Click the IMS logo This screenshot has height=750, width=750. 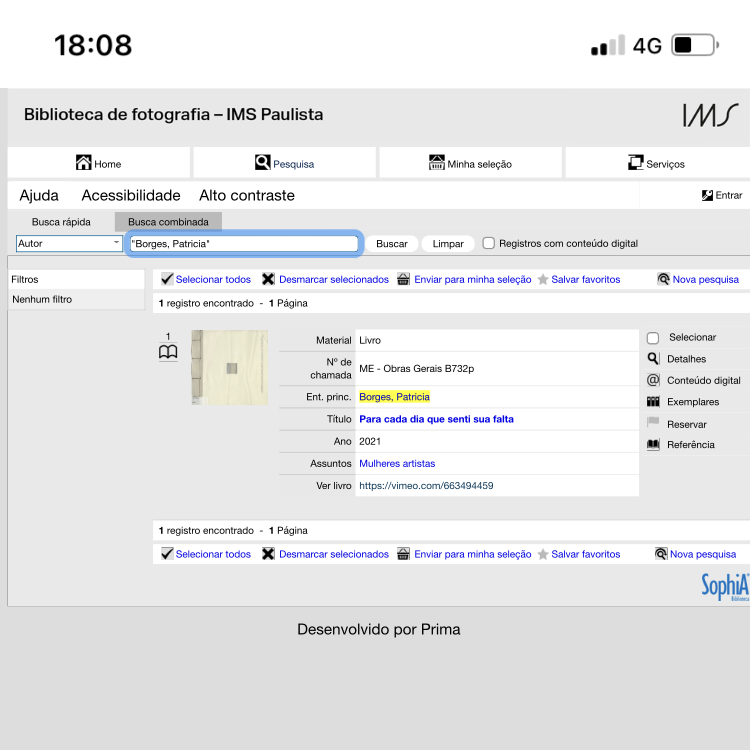tap(710, 115)
